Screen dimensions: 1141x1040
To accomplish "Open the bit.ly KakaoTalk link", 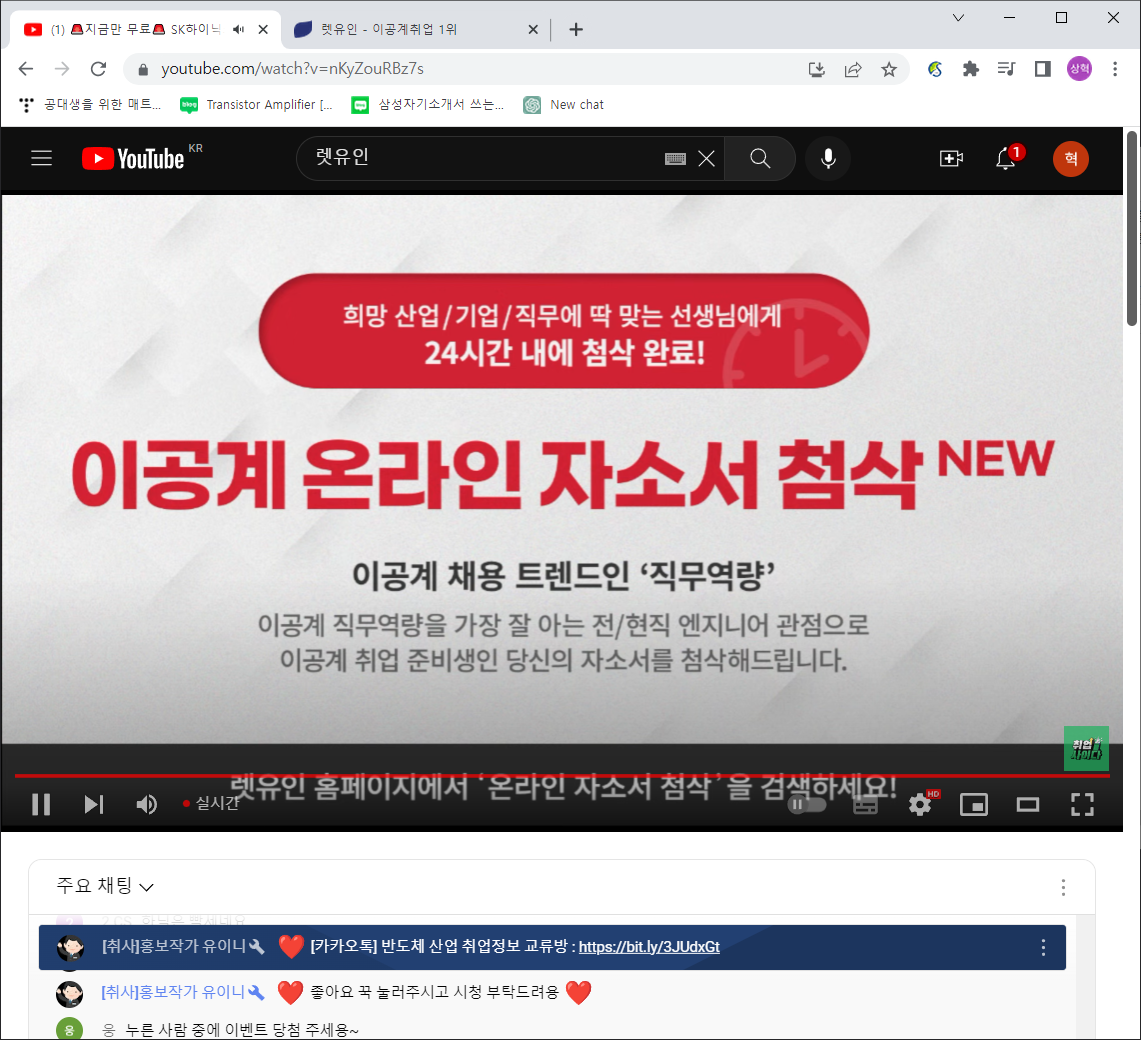I will click(x=649, y=947).
